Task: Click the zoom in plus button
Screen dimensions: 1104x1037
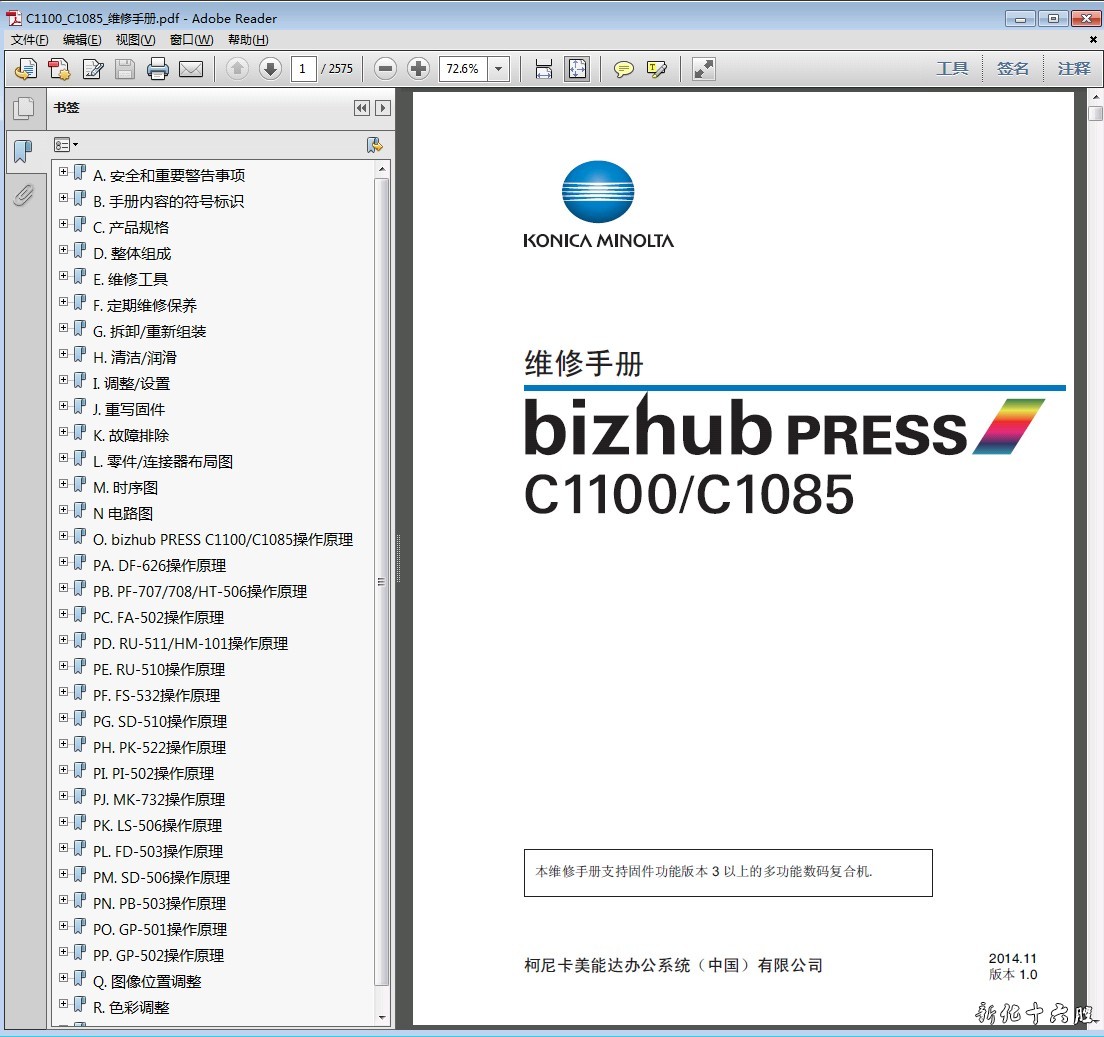Action: tap(419, 69)
